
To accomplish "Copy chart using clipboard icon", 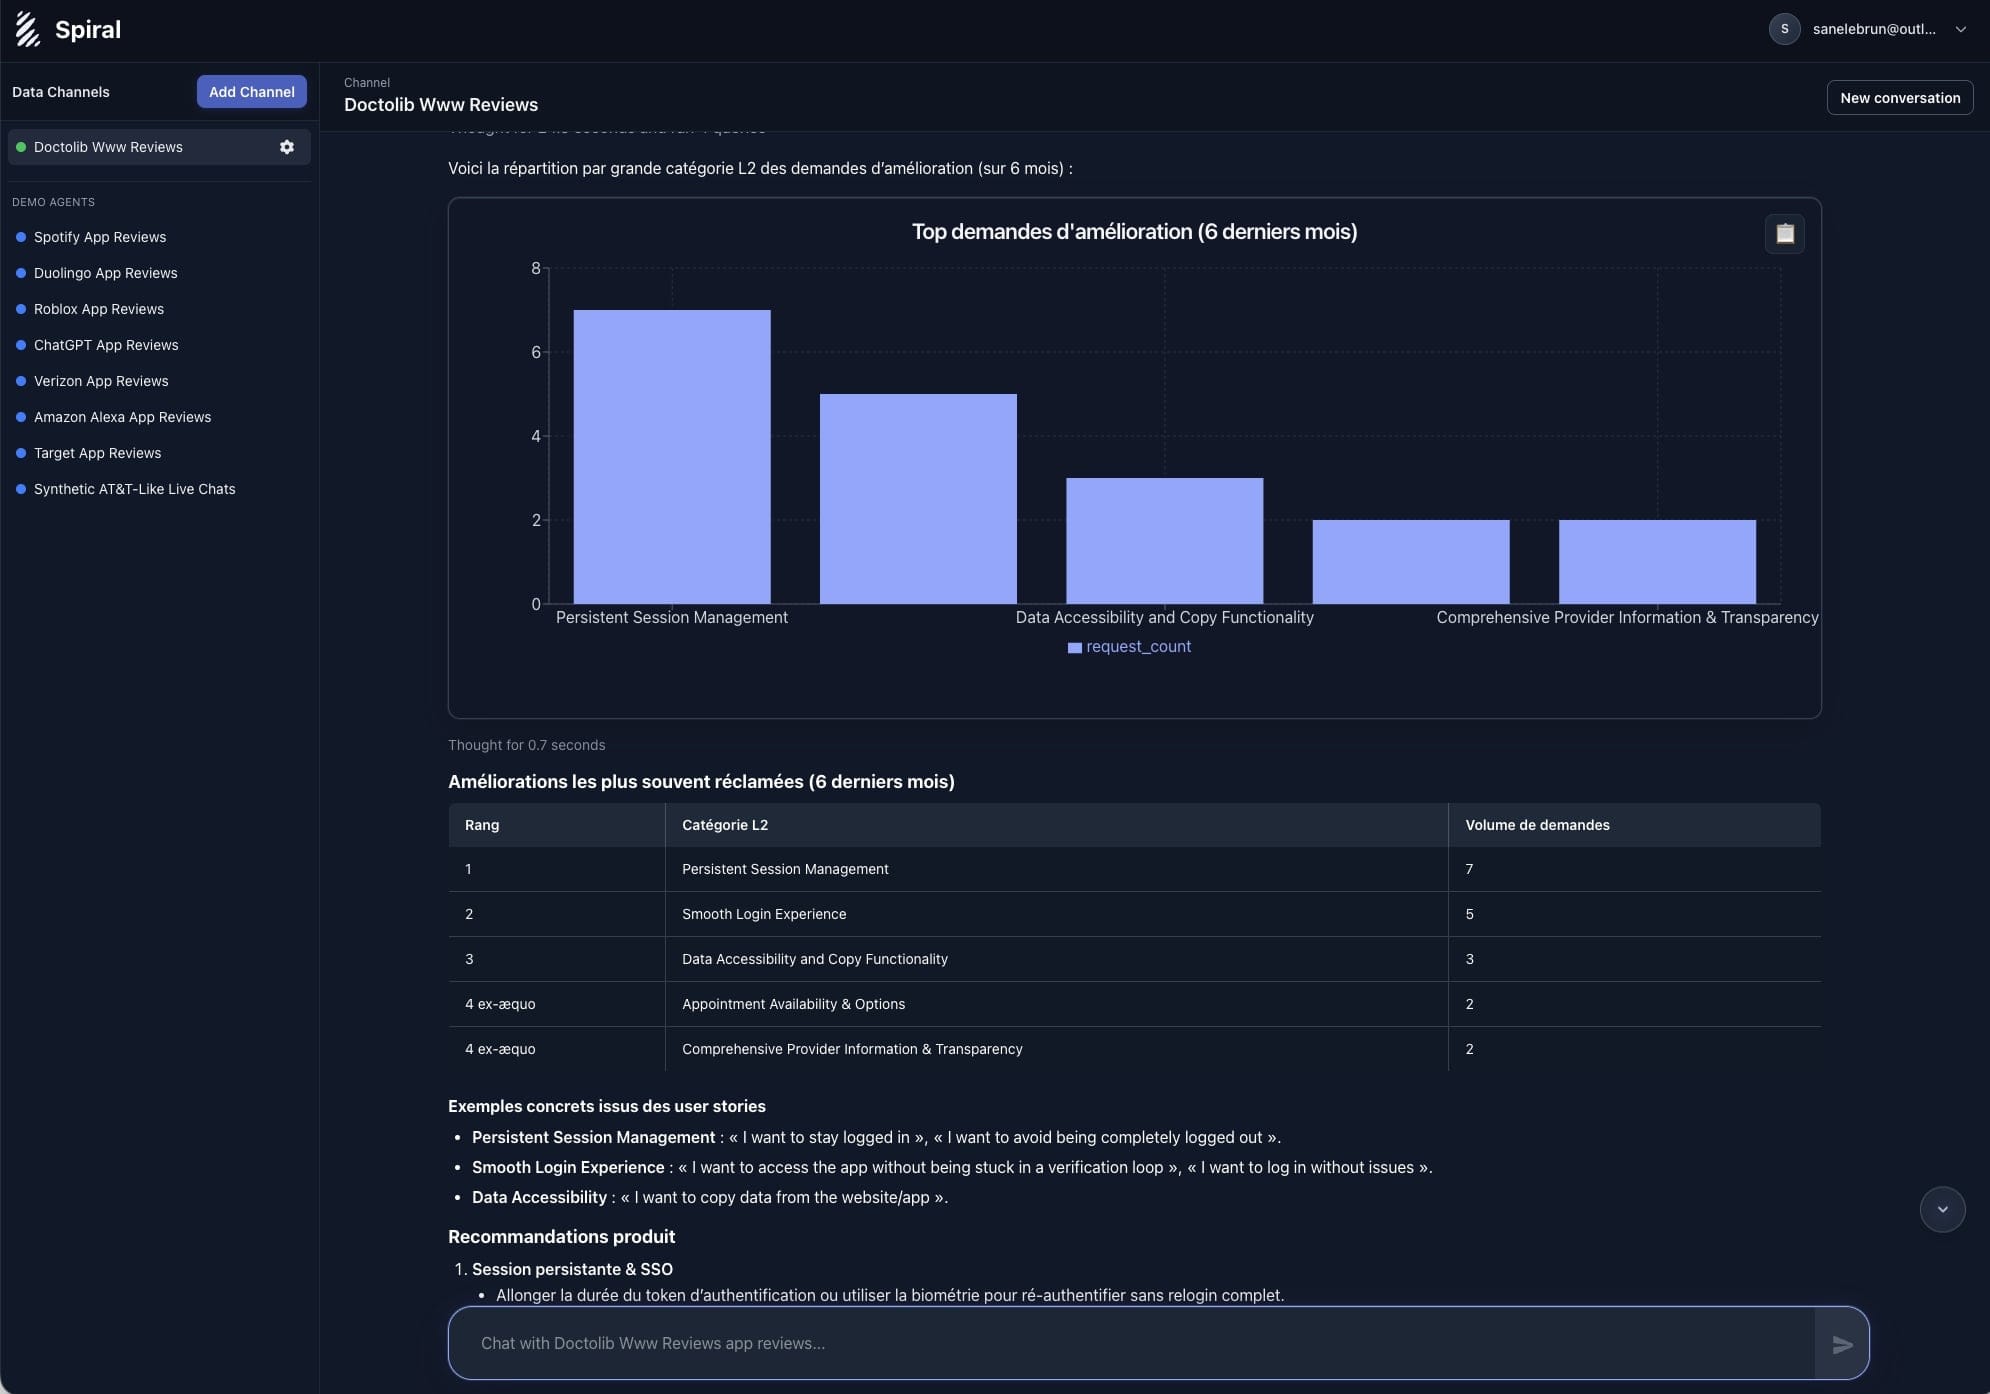I will pyautogui.click(x=1784, y=234).
